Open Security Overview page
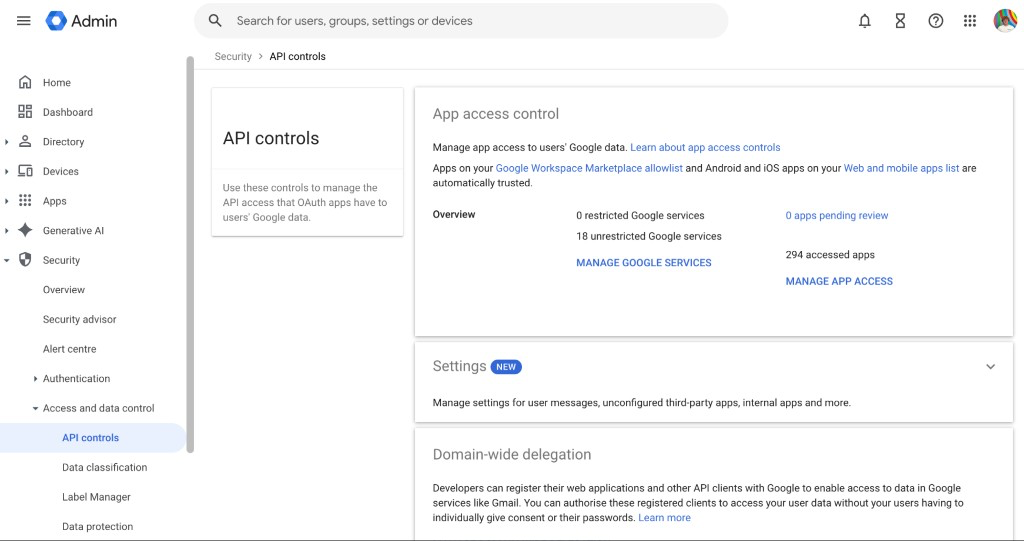Screen dimensions: 1024x541 click(64, 289)
